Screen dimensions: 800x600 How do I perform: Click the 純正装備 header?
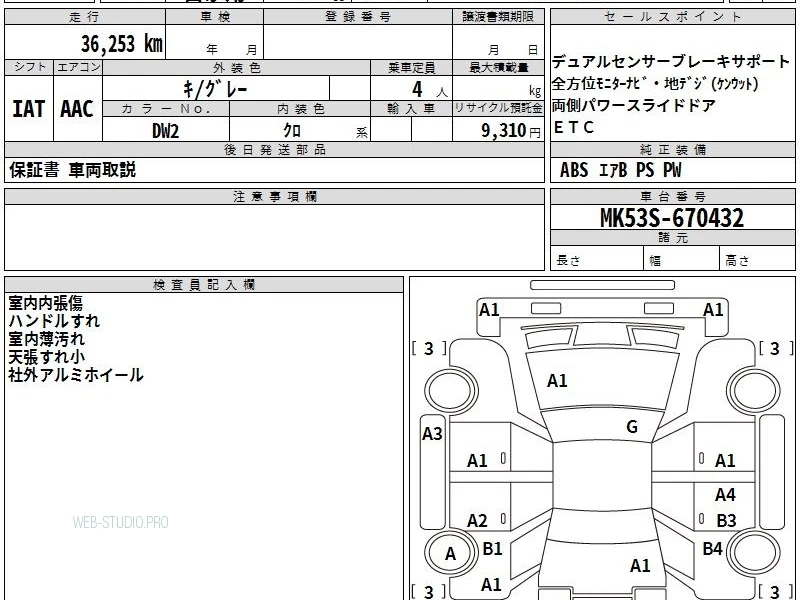672,149
